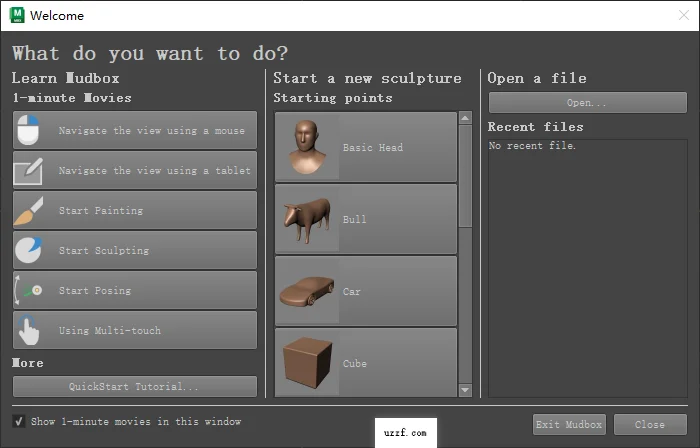Click the Mudbox logo in title bar
Viewport: 700px width, 448px height.
[x=17, y=15]
